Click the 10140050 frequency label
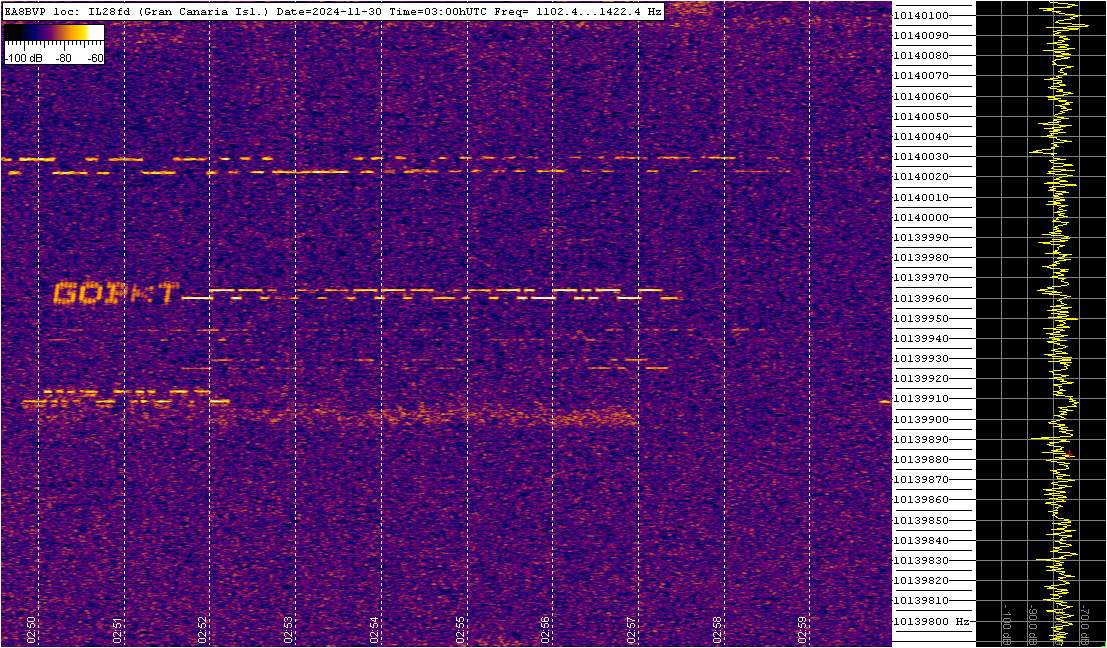 pos(921,116)
